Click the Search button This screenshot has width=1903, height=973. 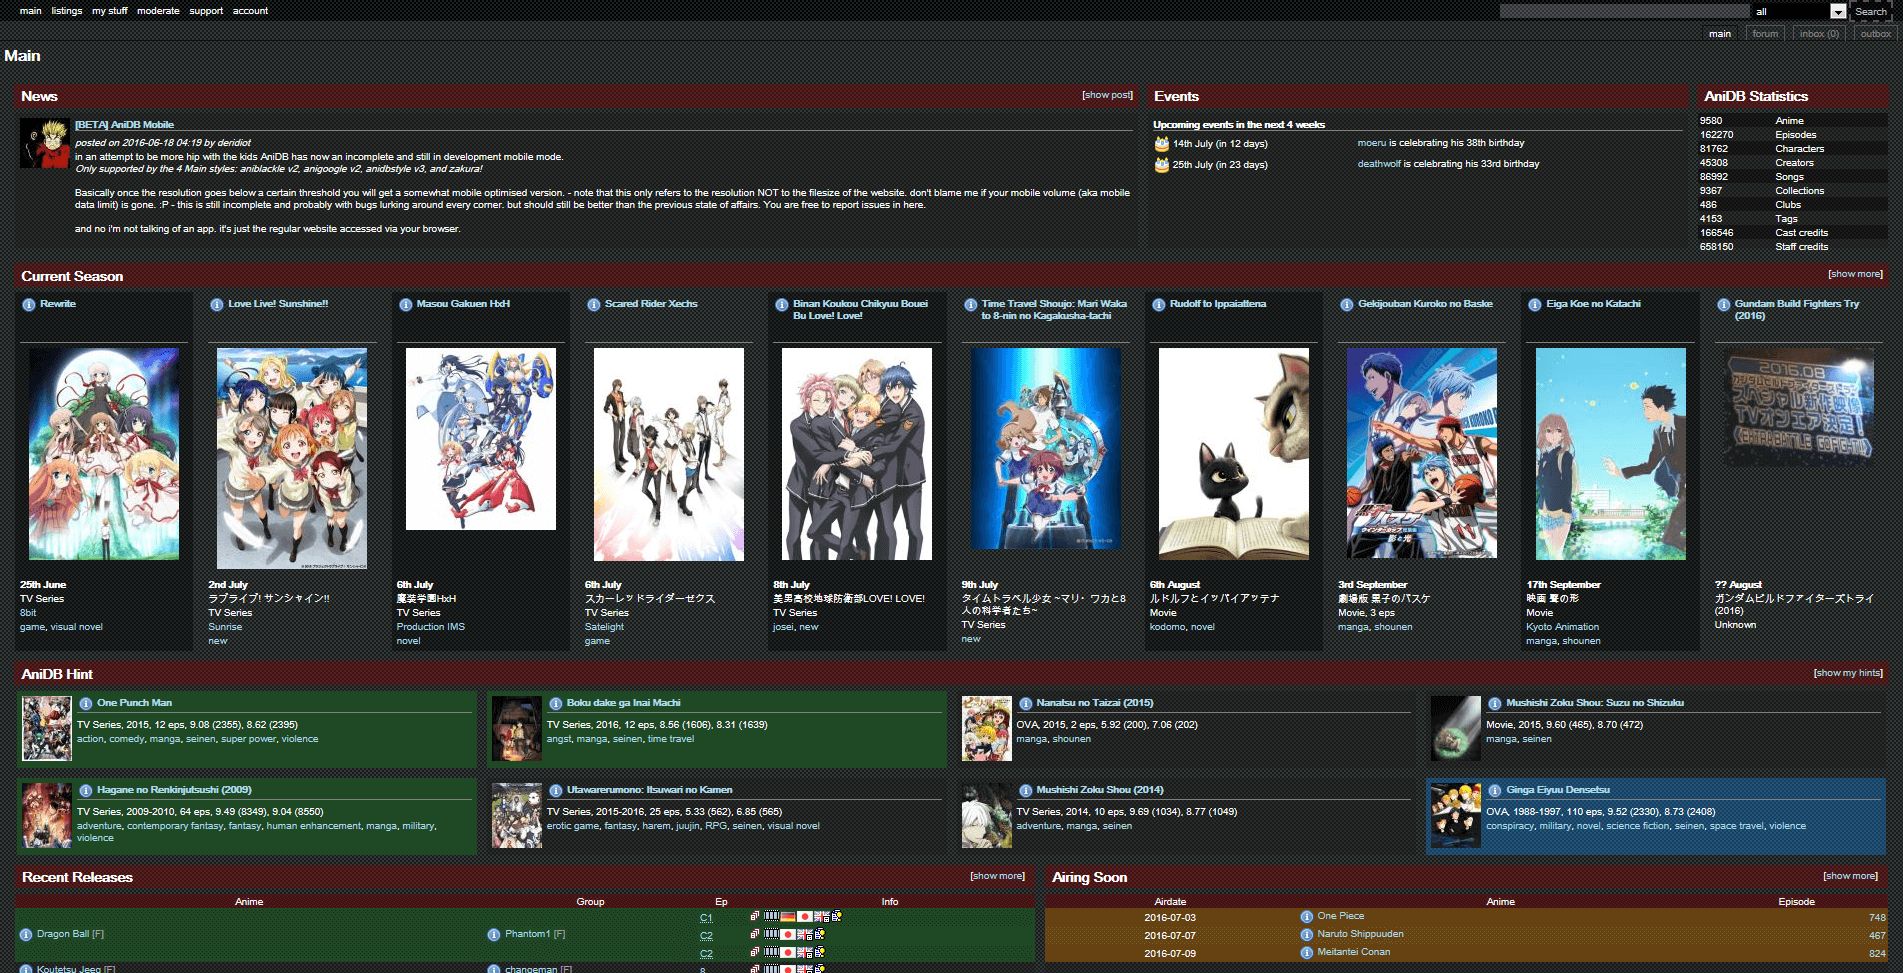click(1870, 11)
